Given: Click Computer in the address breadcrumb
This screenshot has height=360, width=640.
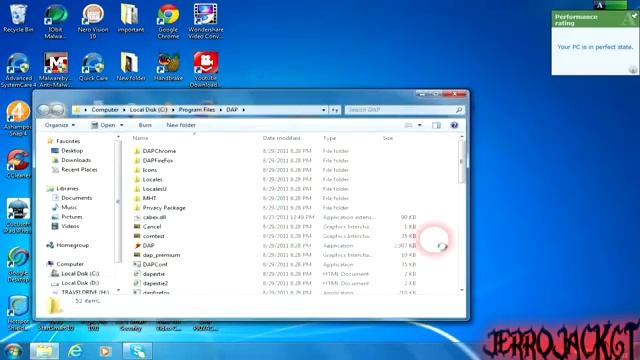Looking at the screenshot, I should click(105, 110).
